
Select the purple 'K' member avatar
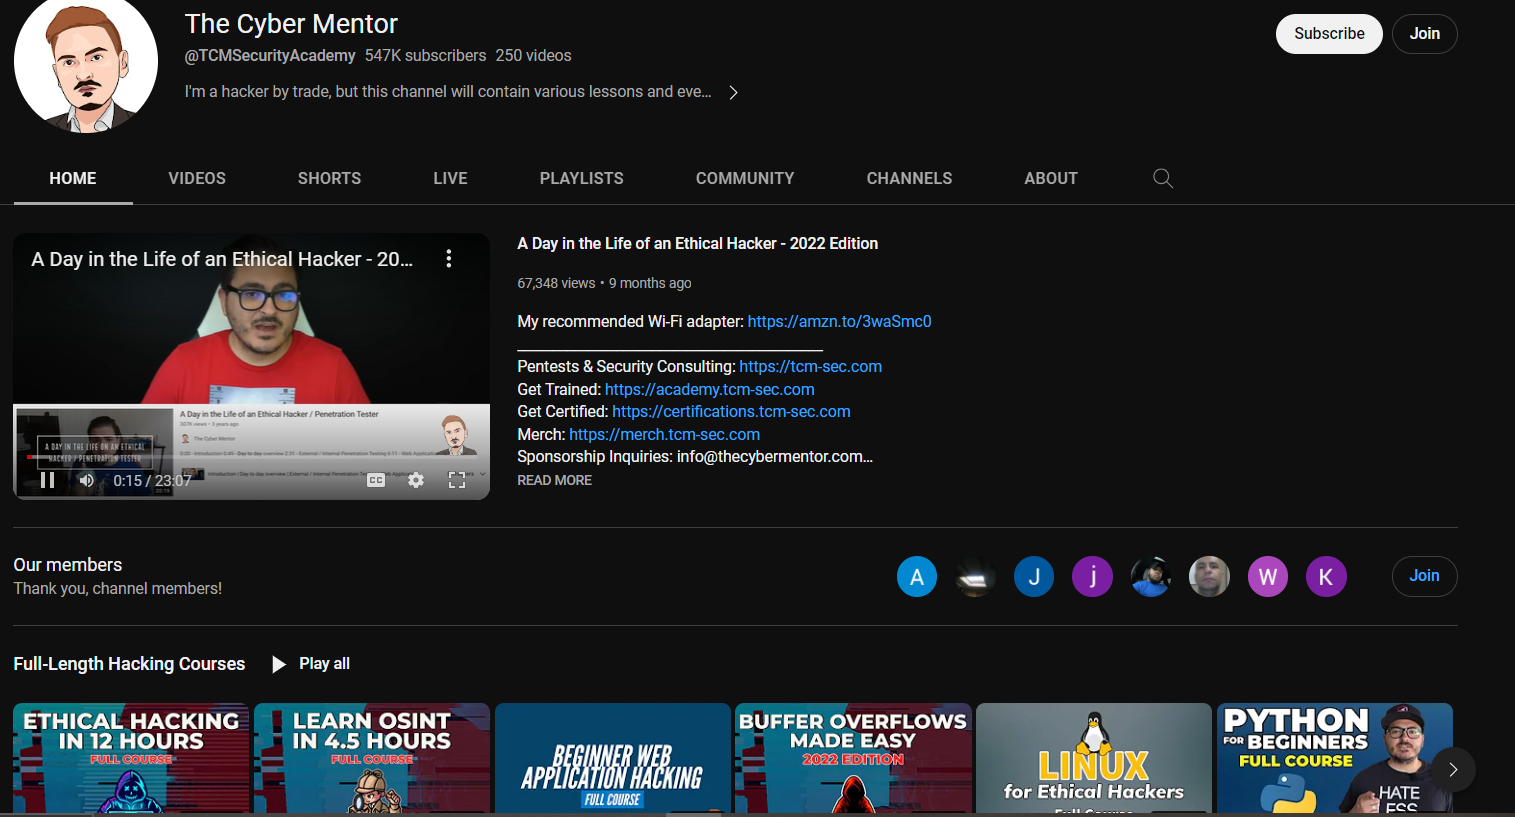(1326, 576)
